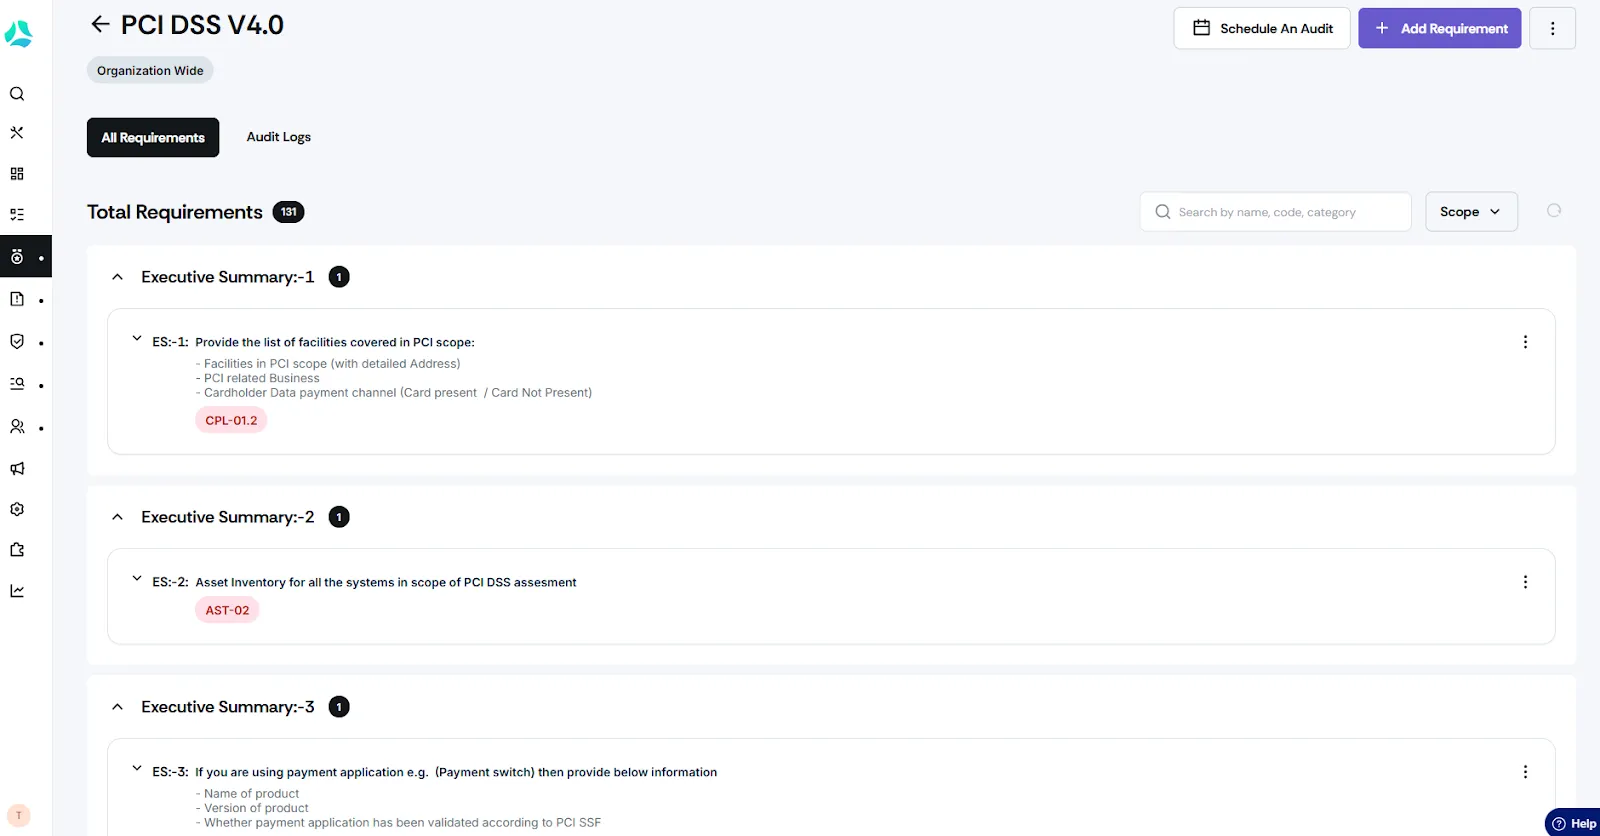Click the ES:-3 payment application requirement text

456,772
